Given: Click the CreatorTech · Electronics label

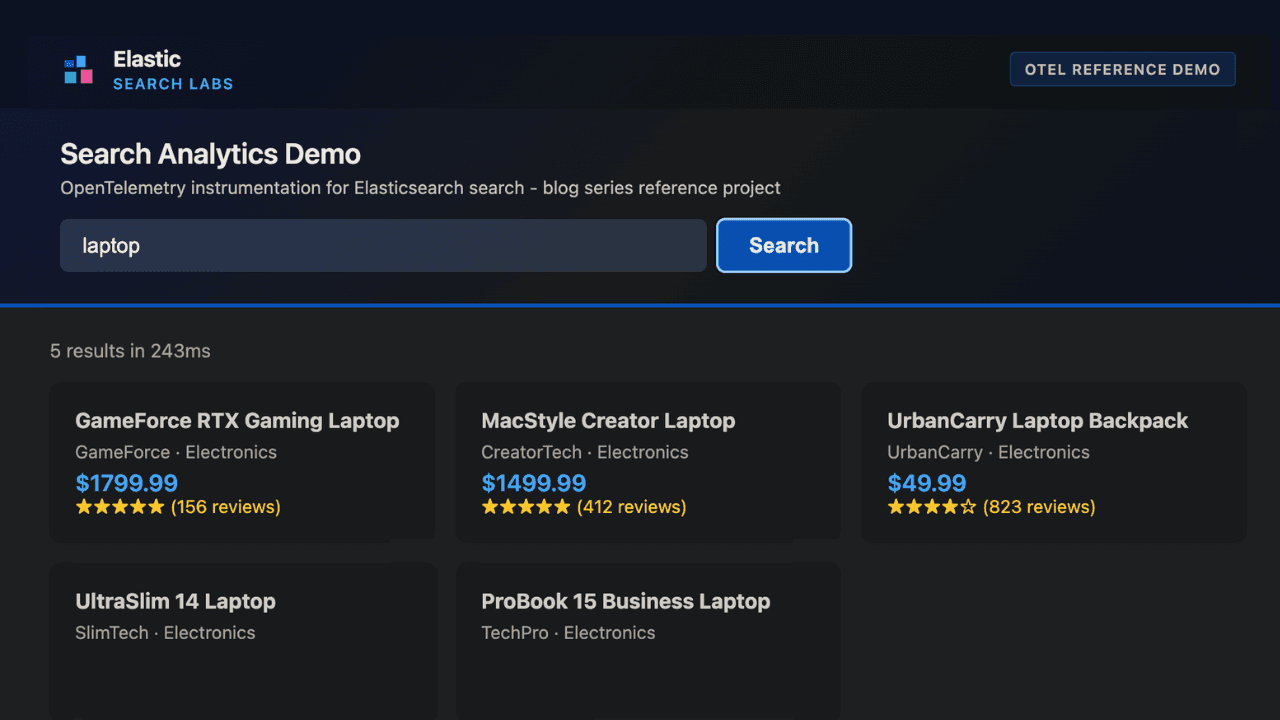Looking at the screenshot, I should pos(585,452).
